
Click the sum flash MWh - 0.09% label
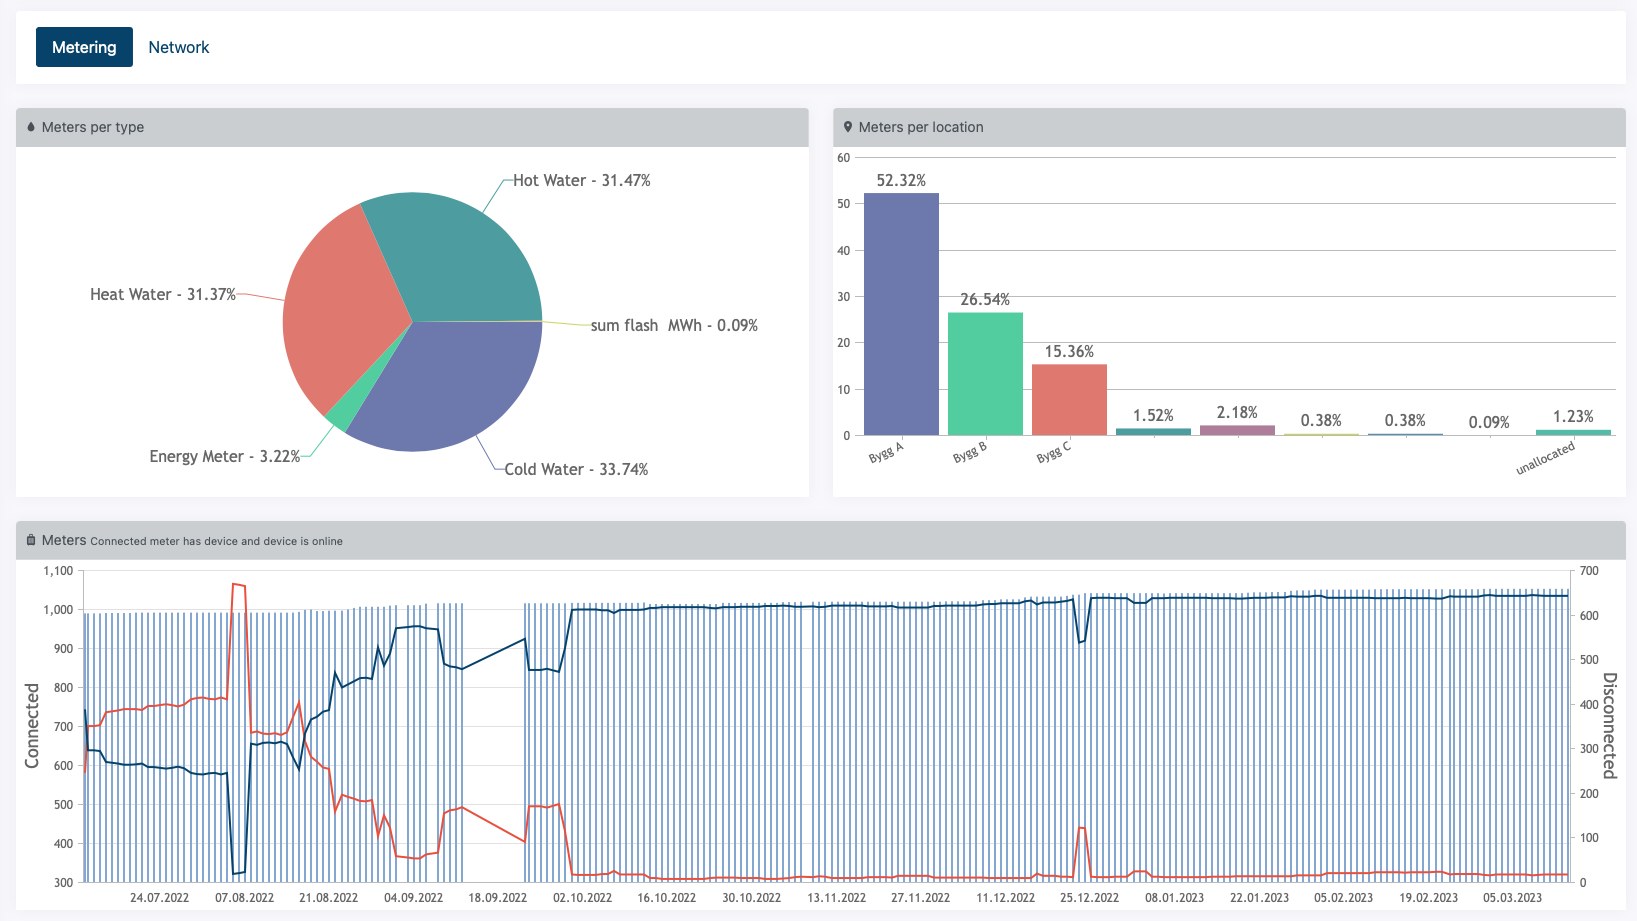coord(674,325)
